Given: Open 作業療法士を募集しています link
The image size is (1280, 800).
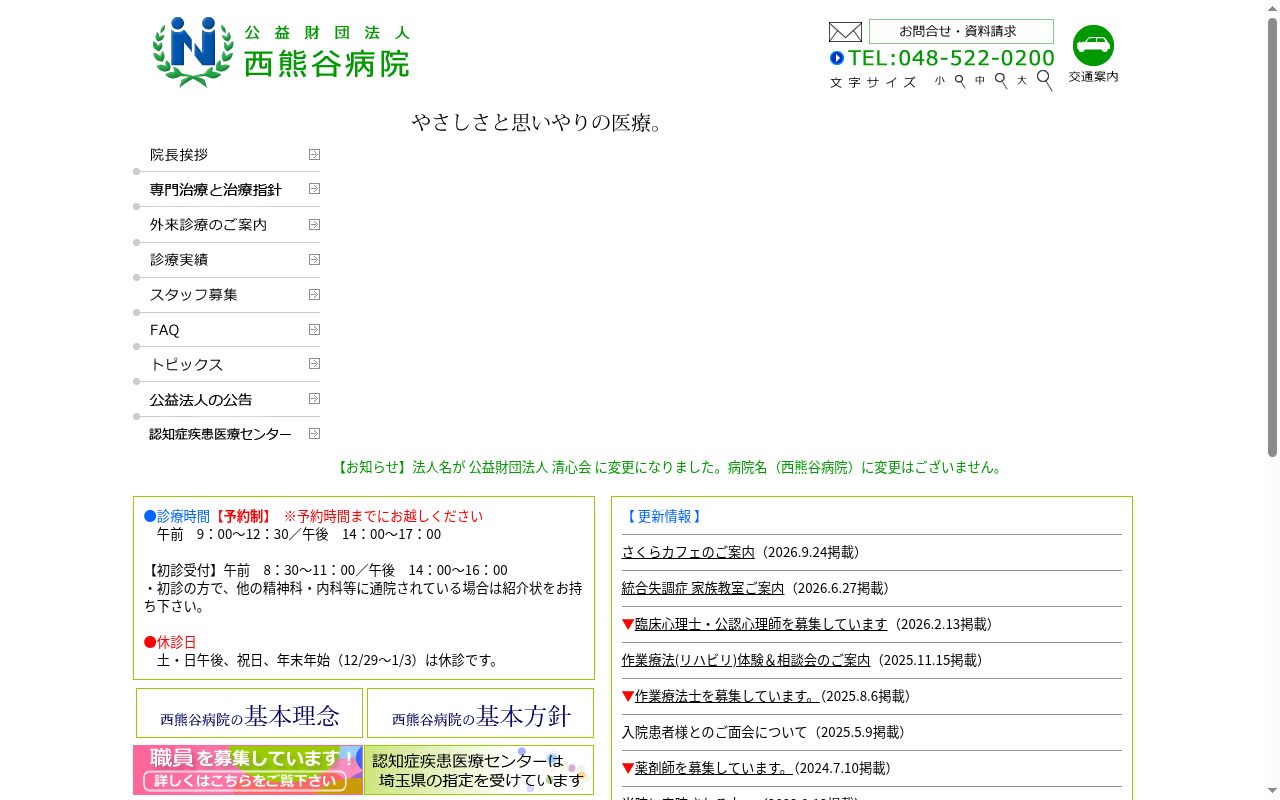Looking at the screenshot, I should tap(728, 696).
